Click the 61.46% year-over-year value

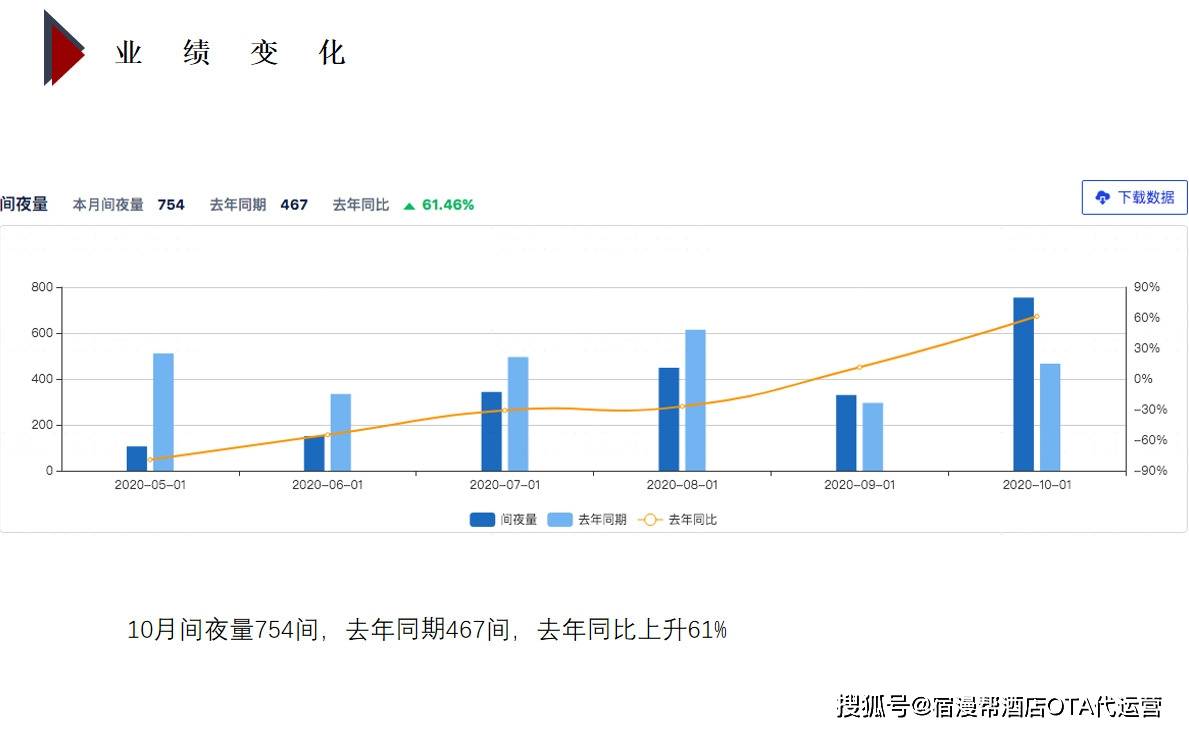coord(448,205)
